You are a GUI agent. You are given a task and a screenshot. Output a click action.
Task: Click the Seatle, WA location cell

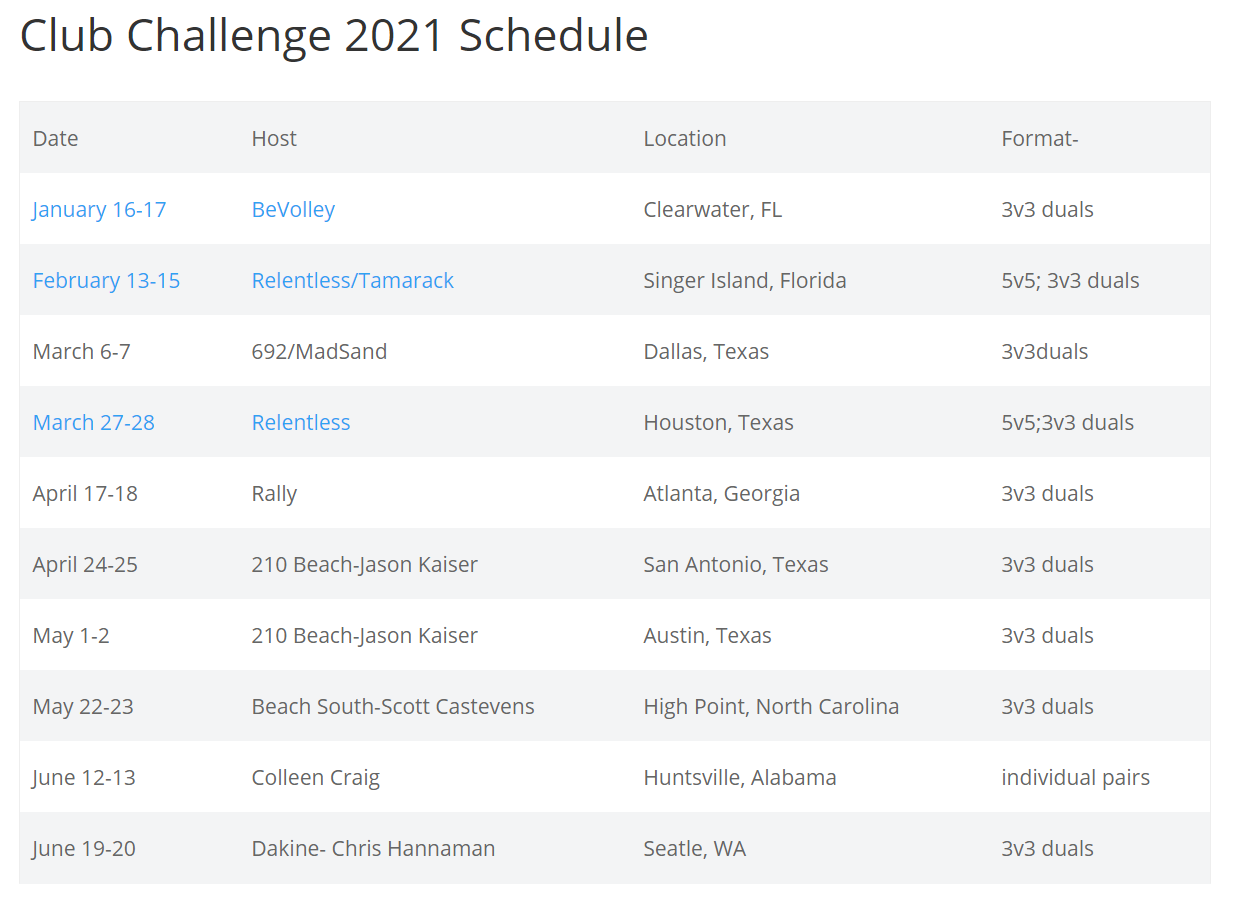click(695, 848)
